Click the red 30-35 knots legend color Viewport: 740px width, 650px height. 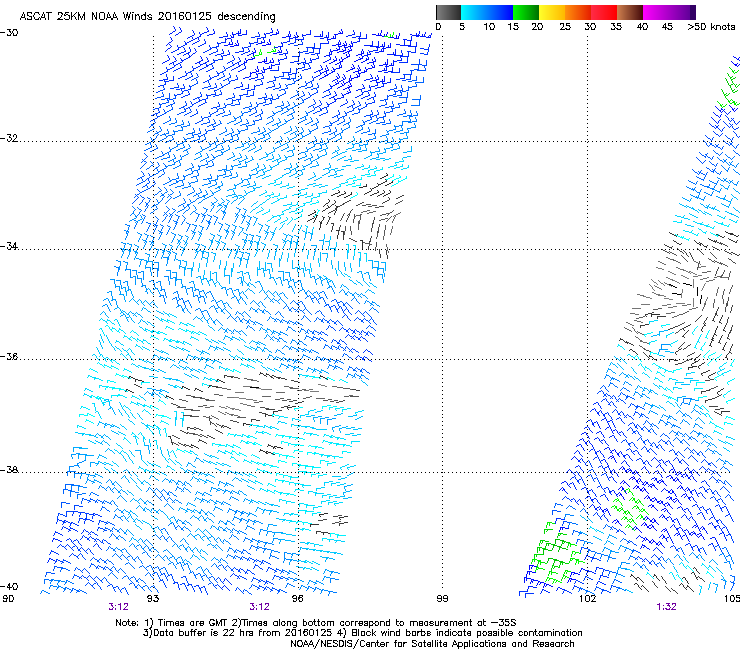click(604, 12)
